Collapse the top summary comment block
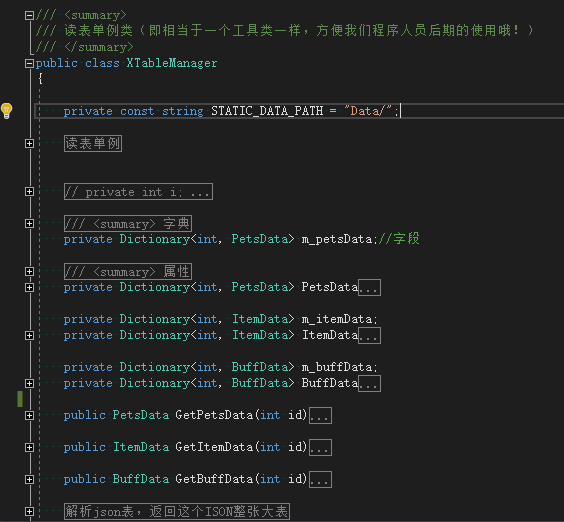This screenshot has height=522, width=564. (29, 15)
